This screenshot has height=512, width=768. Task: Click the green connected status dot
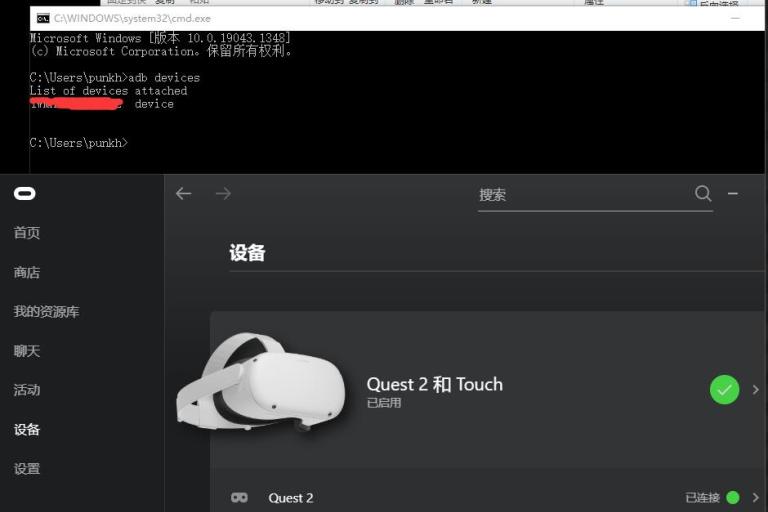coord(733,498)
